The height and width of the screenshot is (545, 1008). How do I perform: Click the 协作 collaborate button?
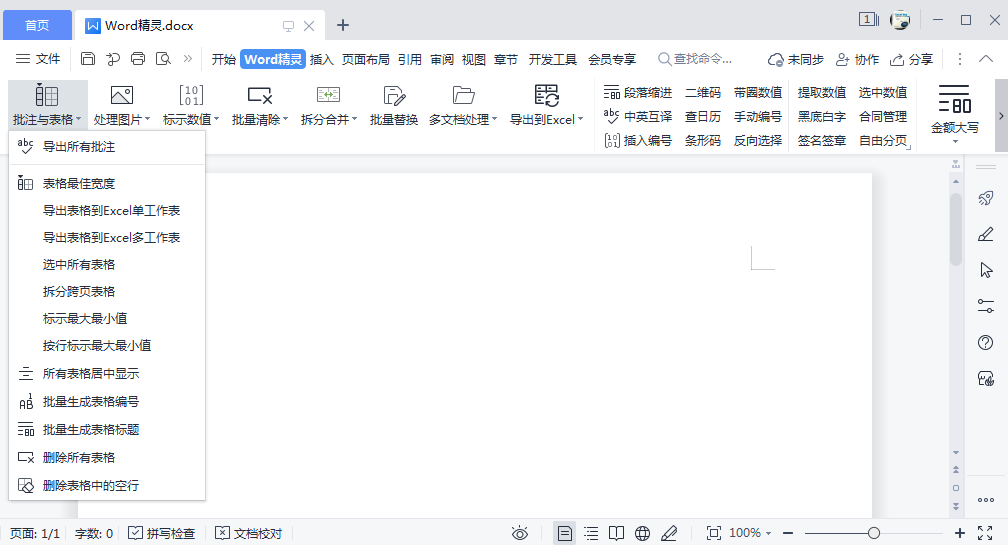(857, 60)
